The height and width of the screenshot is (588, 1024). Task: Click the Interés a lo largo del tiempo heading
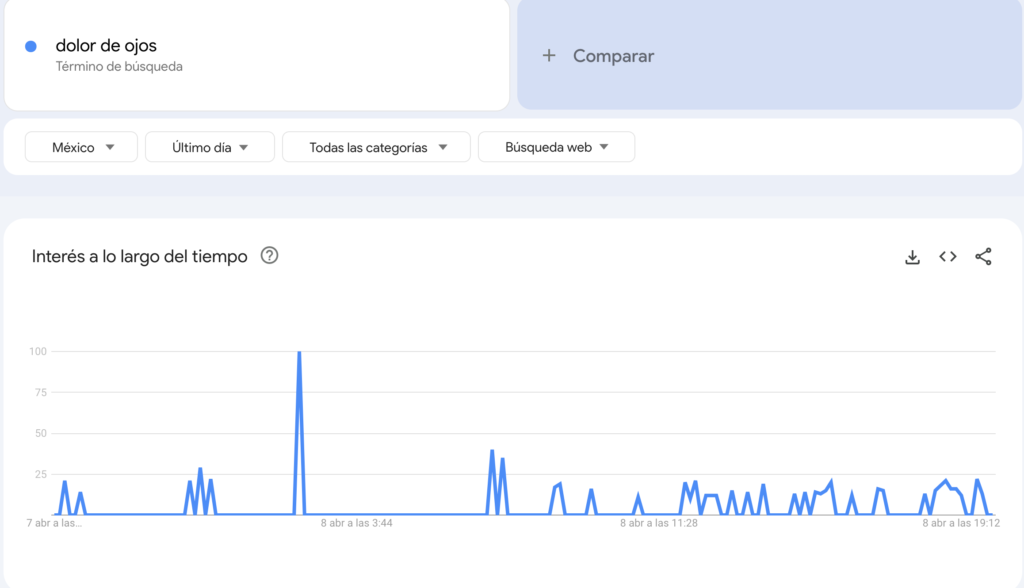point(139,257)
